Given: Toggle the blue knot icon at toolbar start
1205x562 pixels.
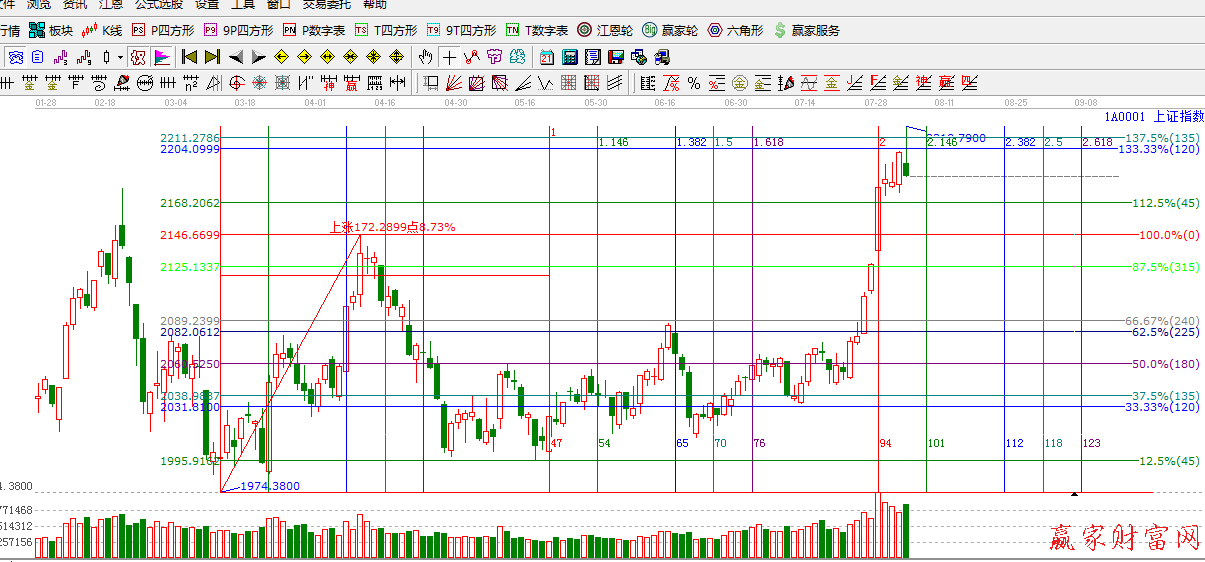Looking at the screenshot, I should pyautogui.click(x=16, y=57).
